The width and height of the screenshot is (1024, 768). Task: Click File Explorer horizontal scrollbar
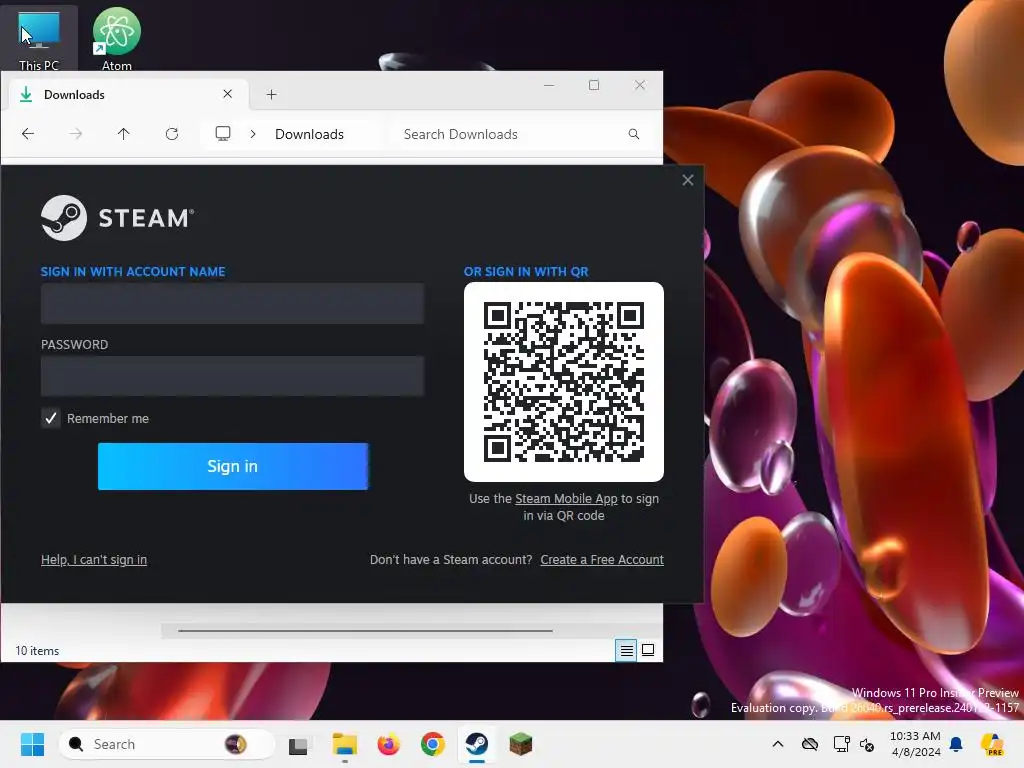(x=365, y=631)
